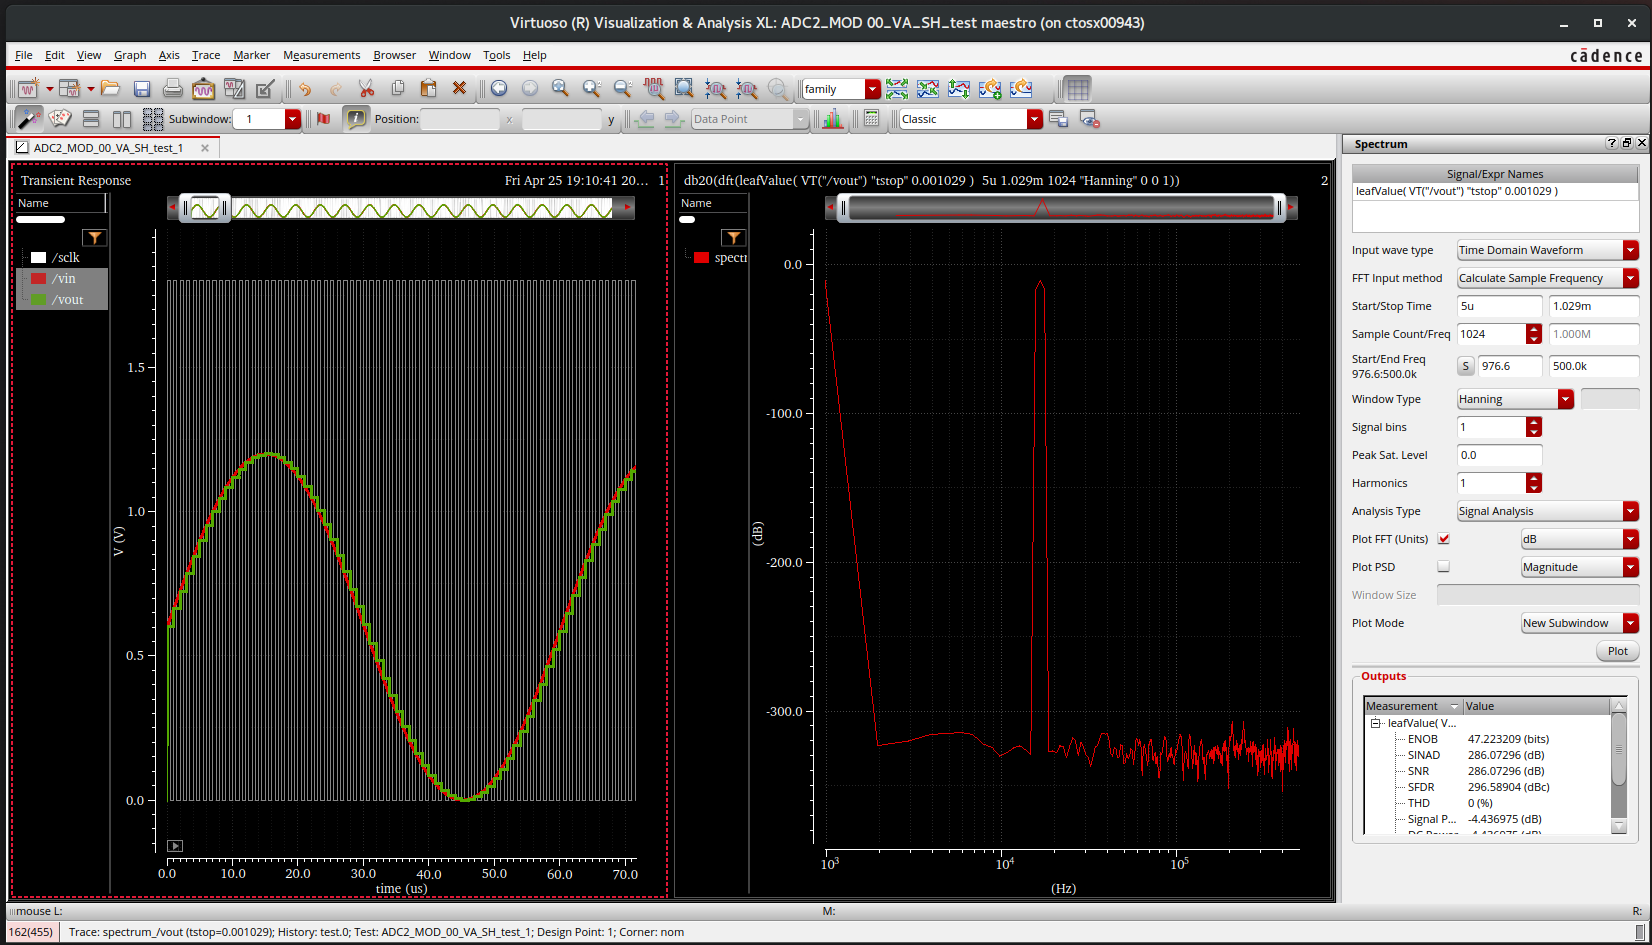Click the red X Delete icon
The image size is (1652, 945).
(459, 89)
